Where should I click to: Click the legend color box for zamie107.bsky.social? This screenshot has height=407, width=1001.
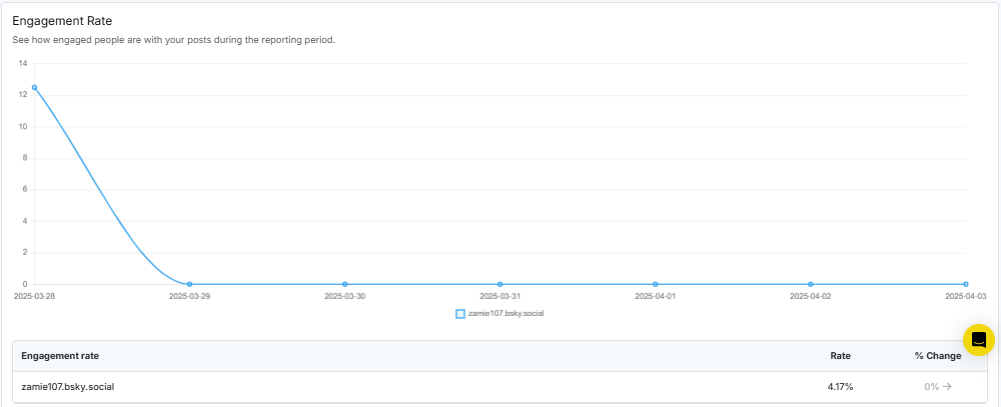click(460, 314)
